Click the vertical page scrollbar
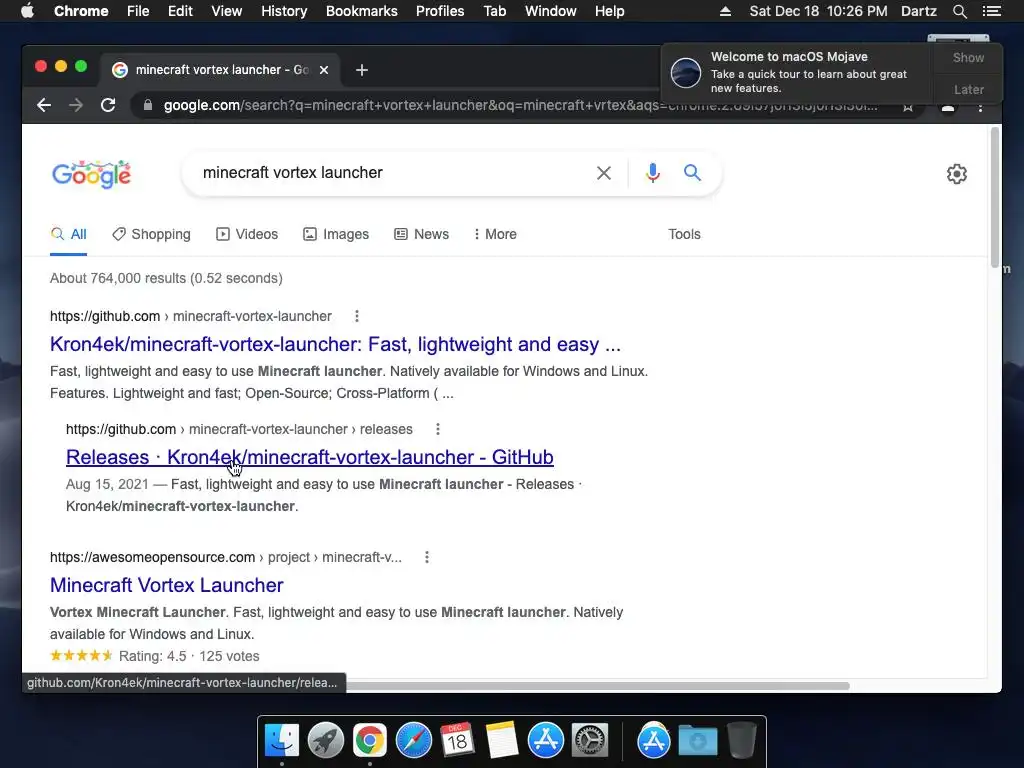The height and width of the screenshot is (768, 1024). click(995, 197)
